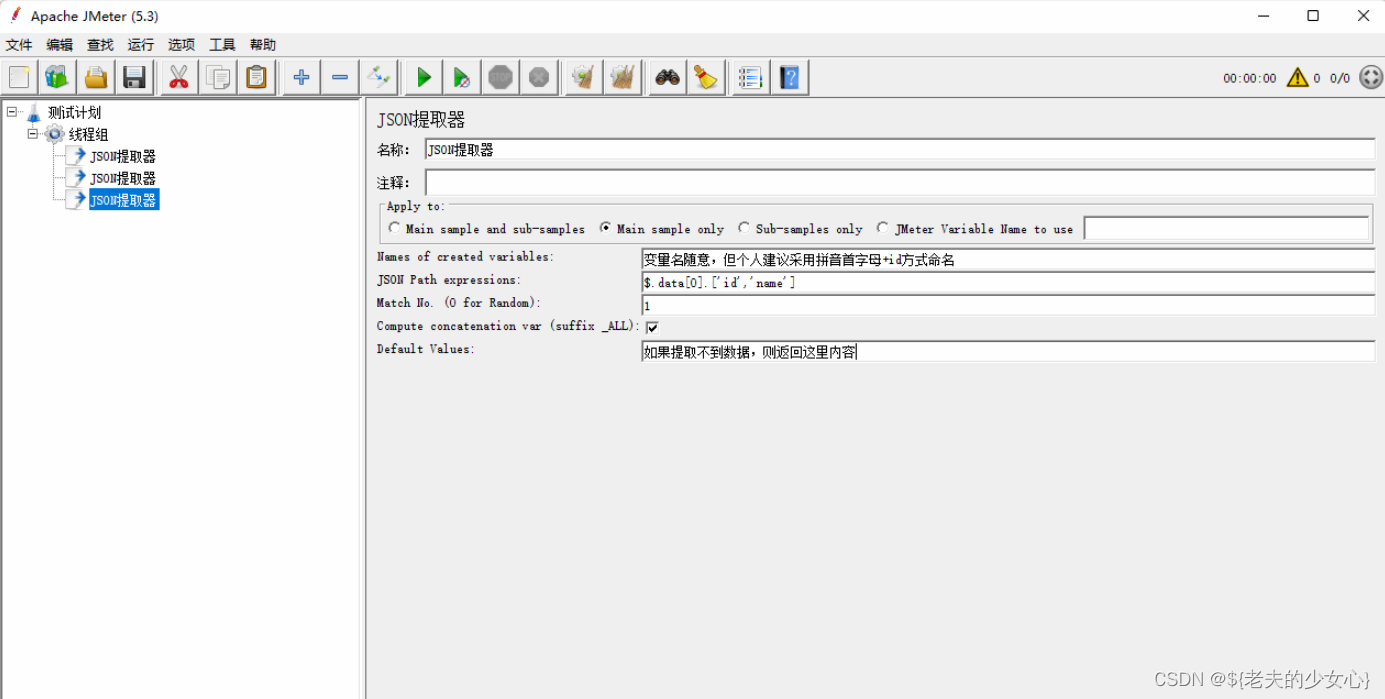This screenshot has width=1385, height=699.
Task: Click the 0/0 thread count text
Action: pyautogui.click(x=1339, y=78)
